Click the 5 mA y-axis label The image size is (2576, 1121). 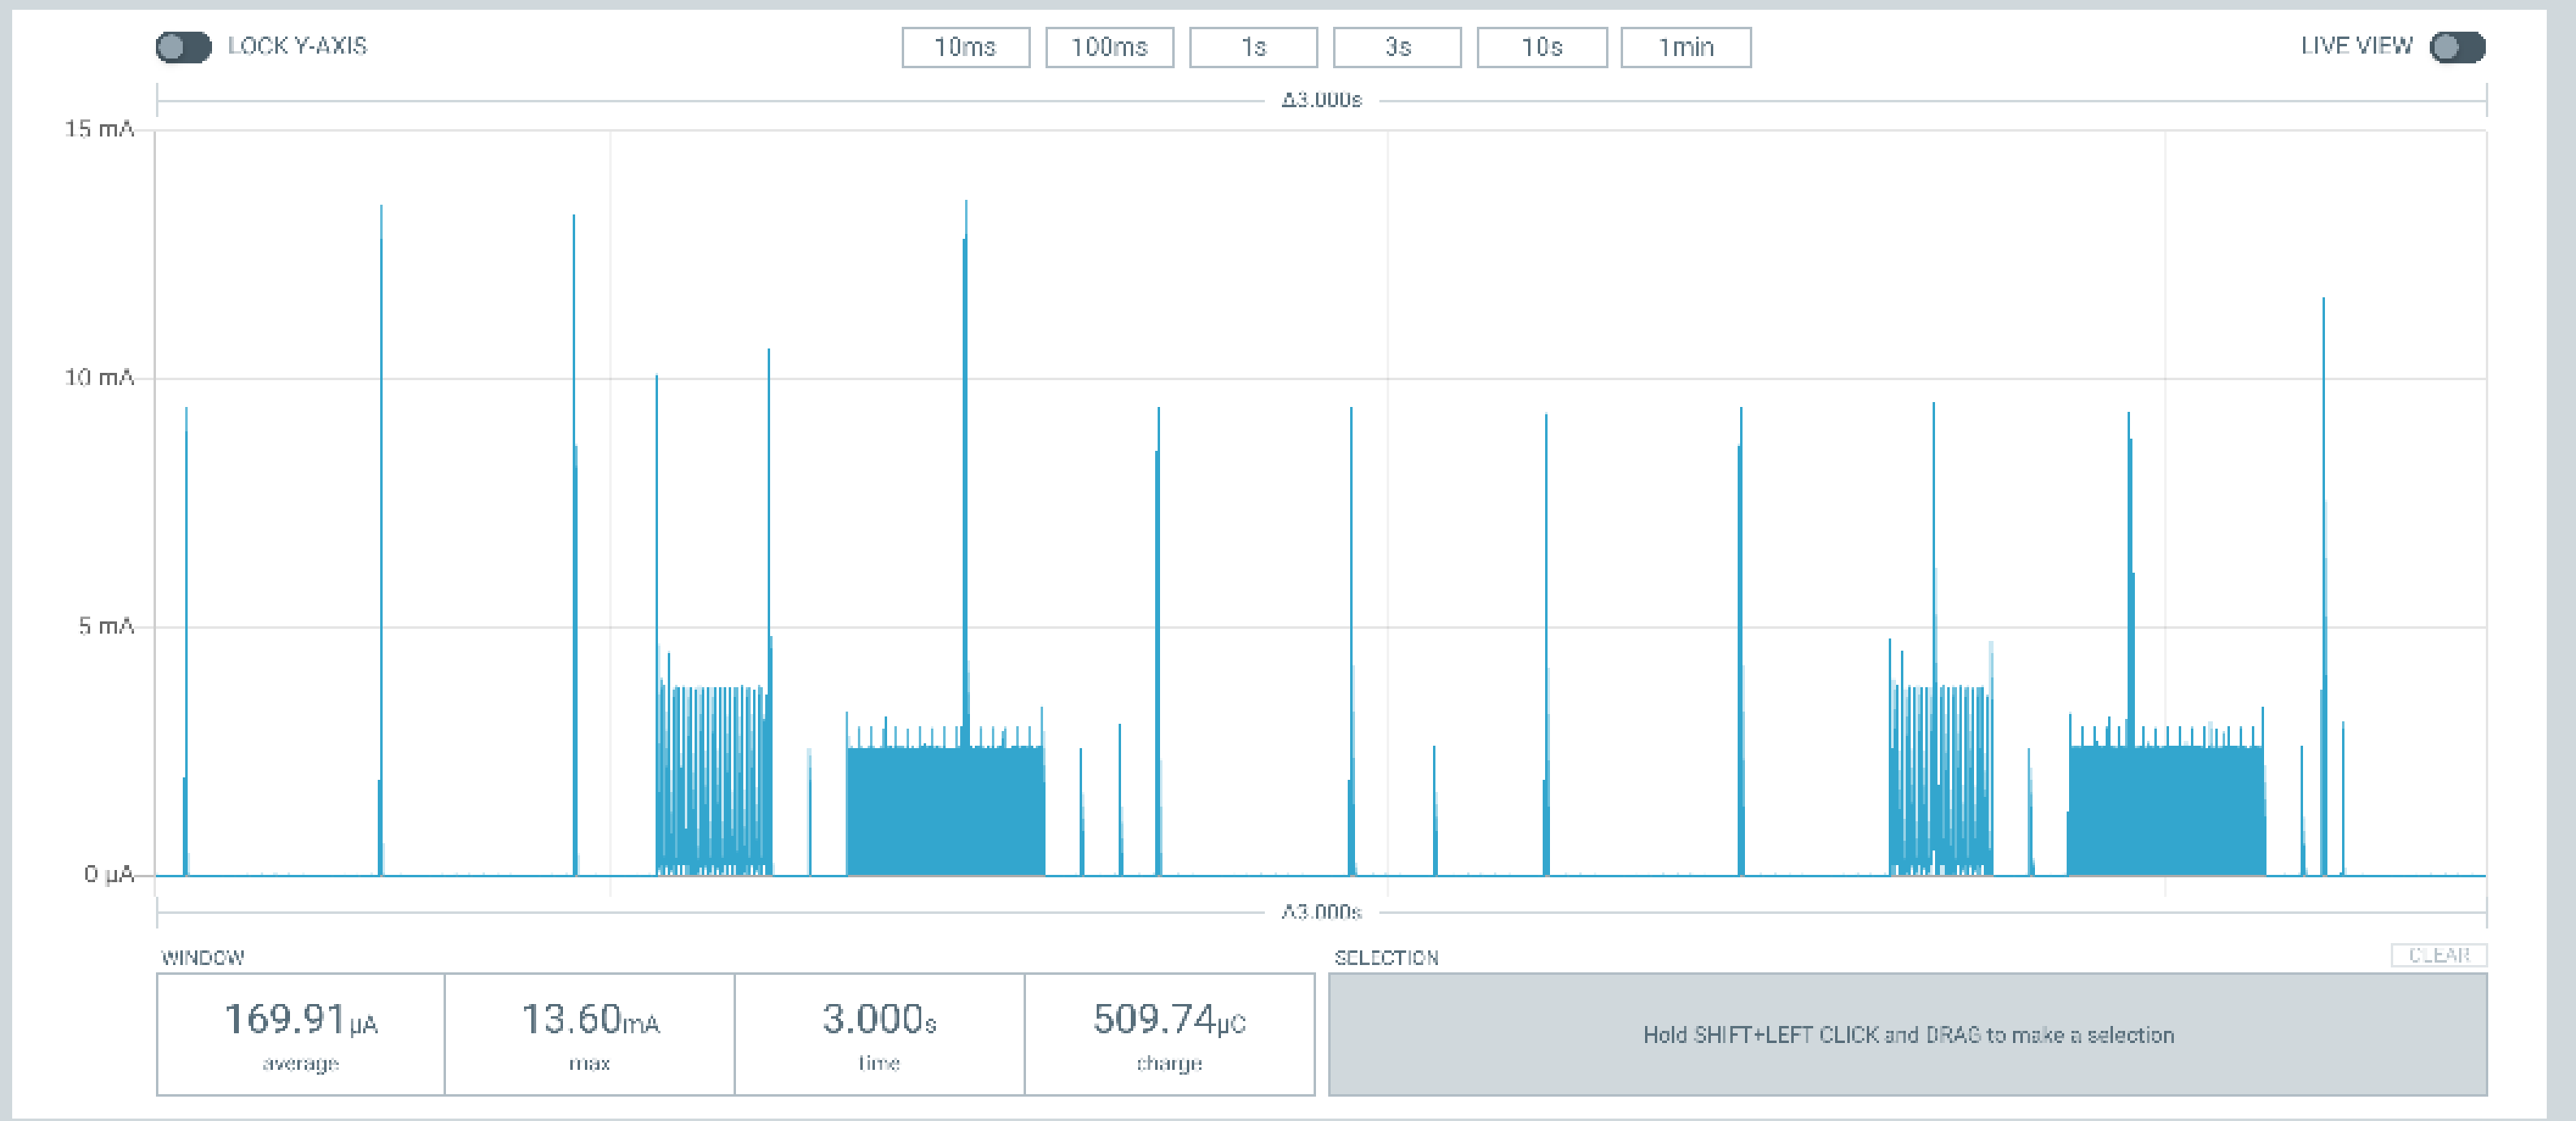pyautogui.click(x=106, y=626)
